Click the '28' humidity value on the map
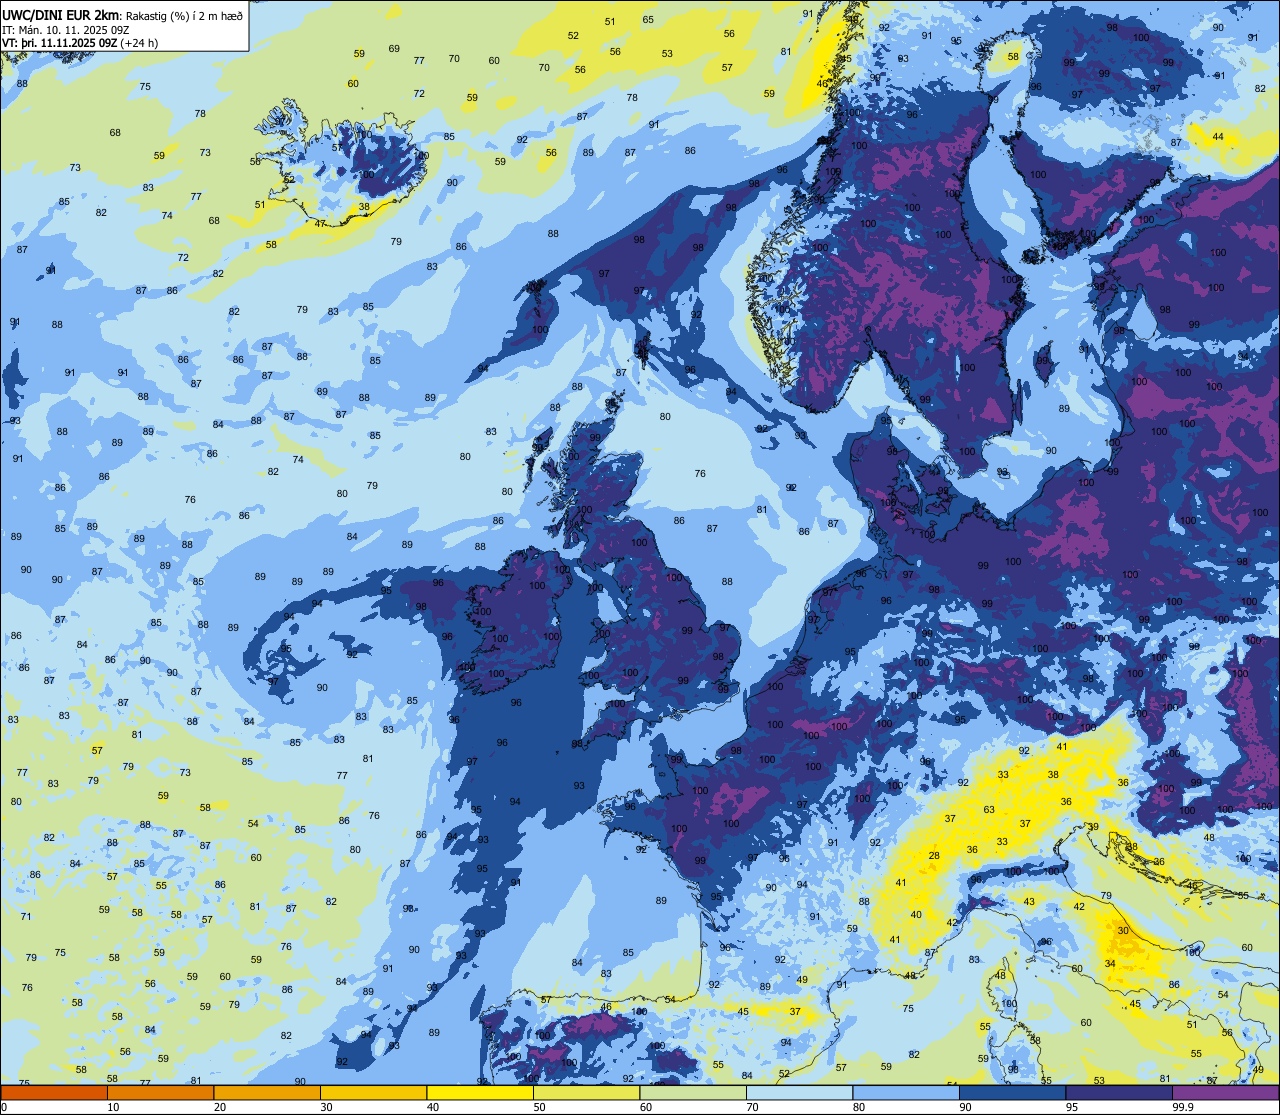Viewport: 1280px width, 1115px height. (934, 855)
